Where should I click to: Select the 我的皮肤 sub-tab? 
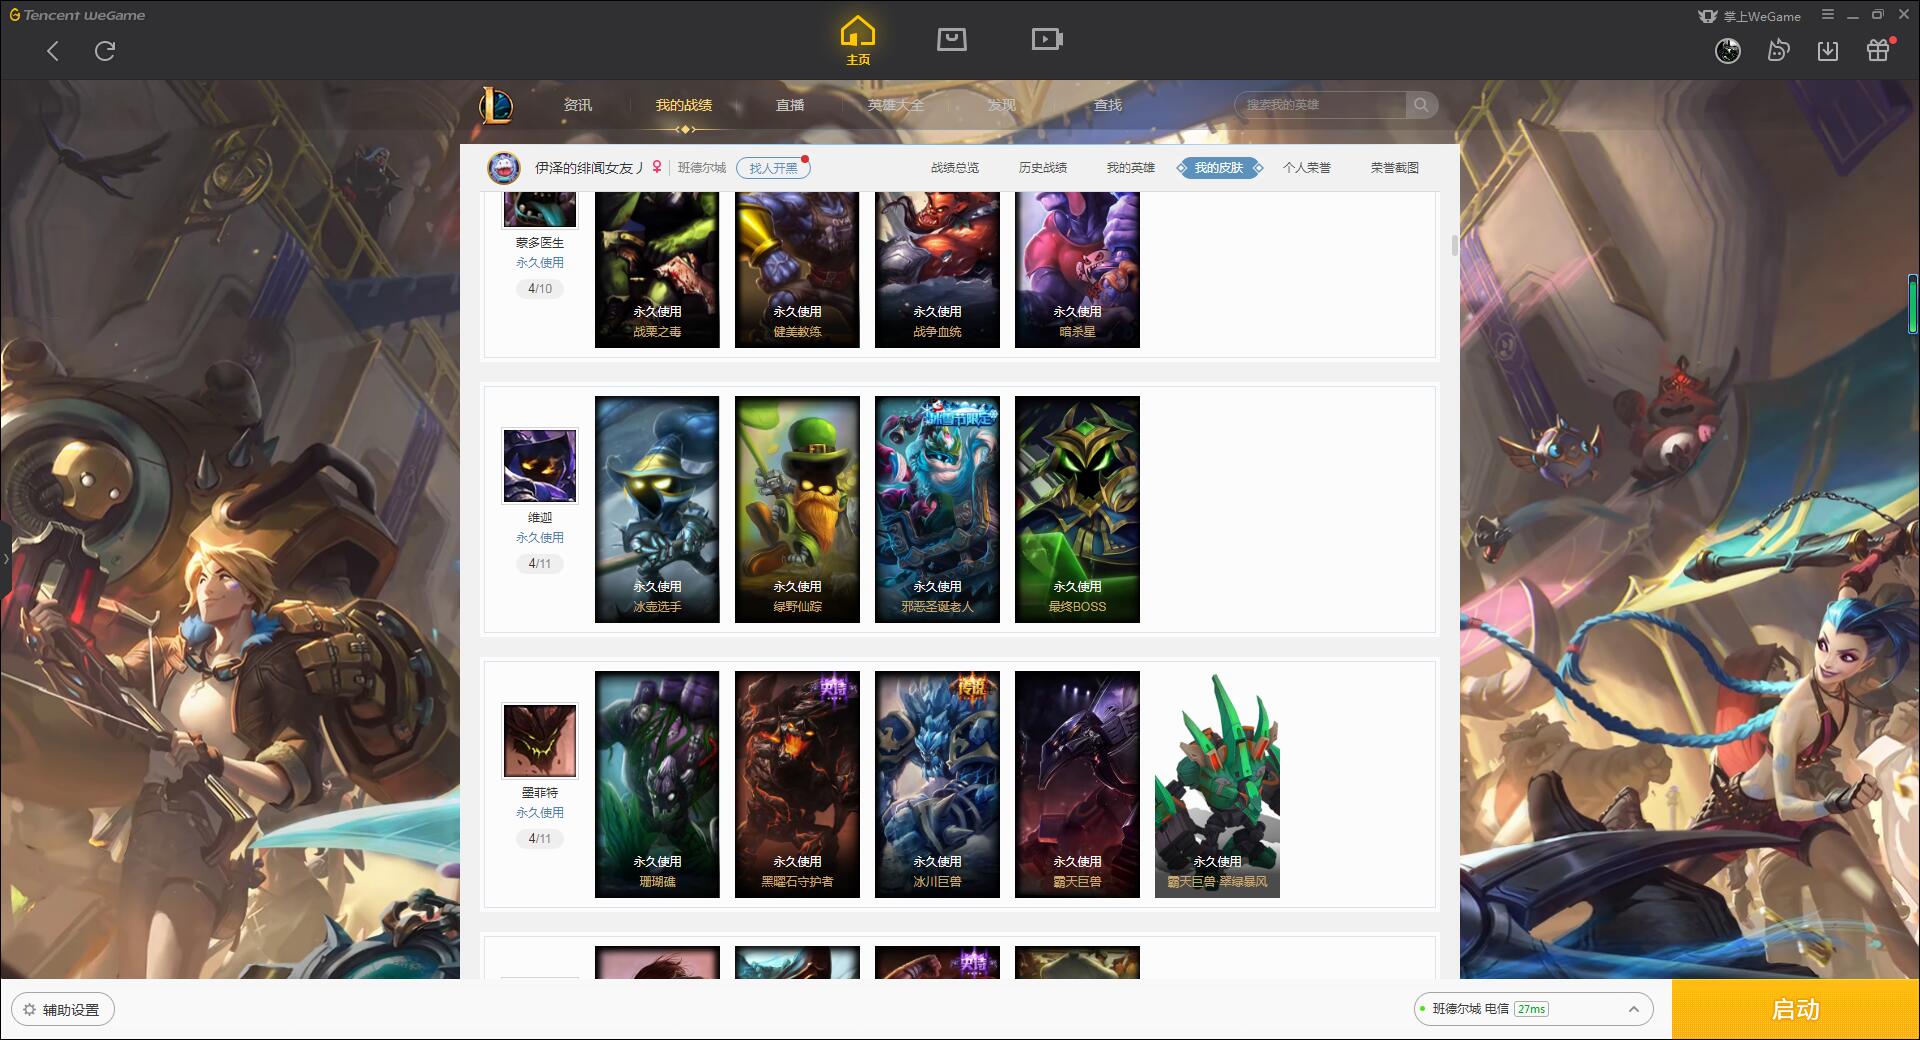click(x=1219, y=168)
